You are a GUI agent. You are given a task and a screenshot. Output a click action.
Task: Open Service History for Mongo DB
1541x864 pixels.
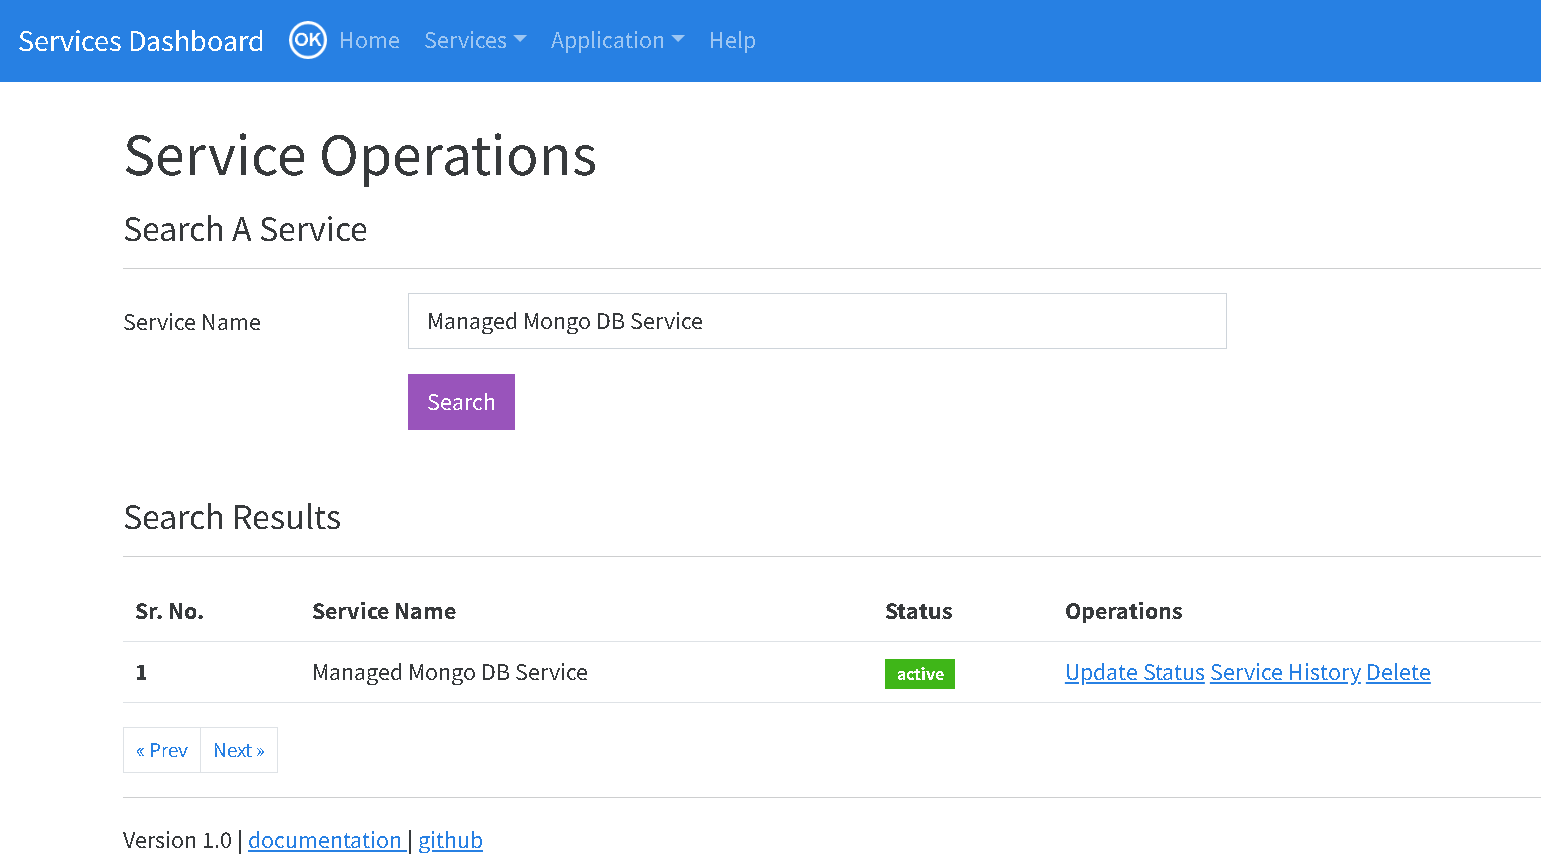(1285, 672)
